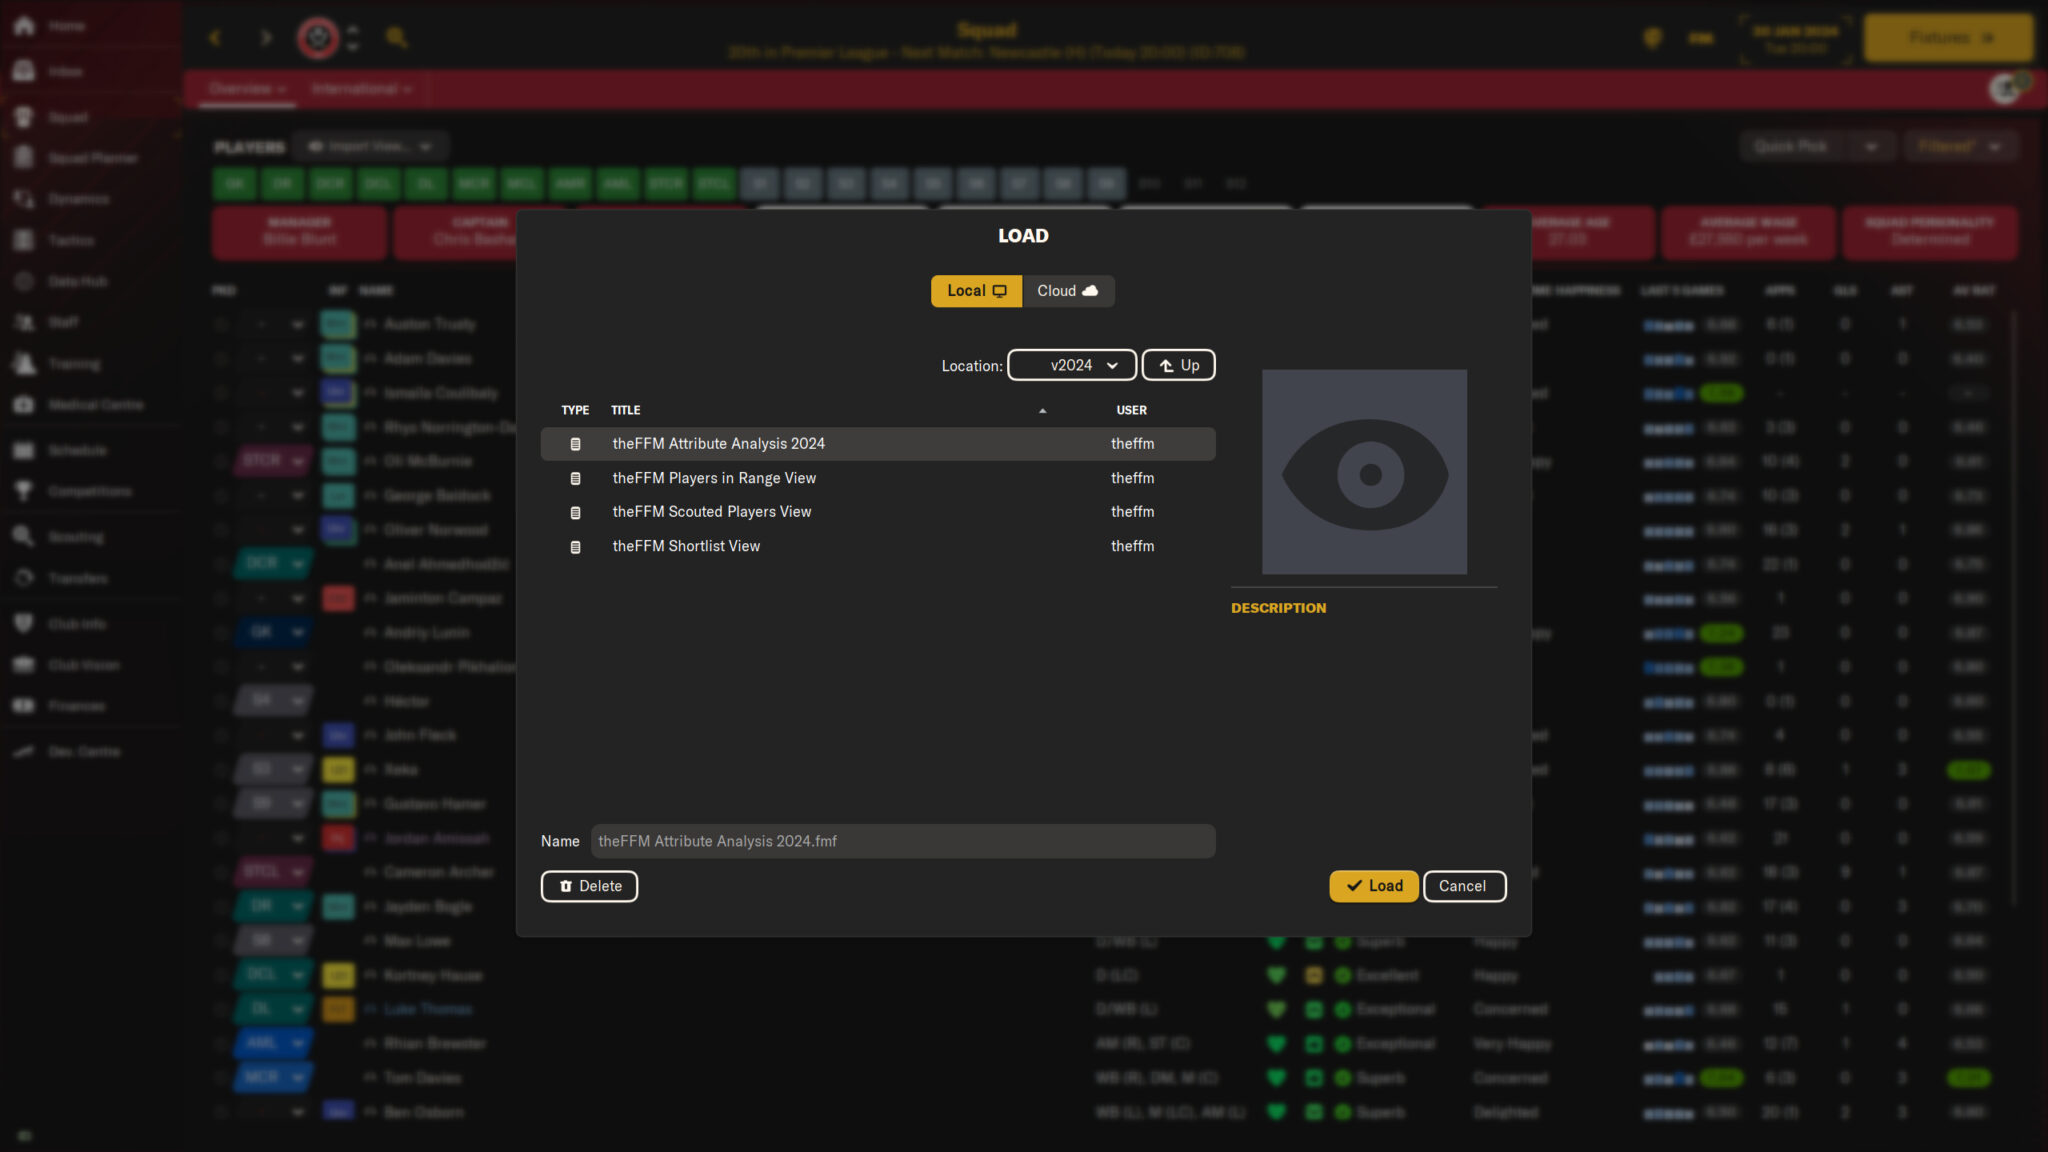This screenshot has width=2048, height=1152.
Task: Delete the selected file
Action: [589, 886]
